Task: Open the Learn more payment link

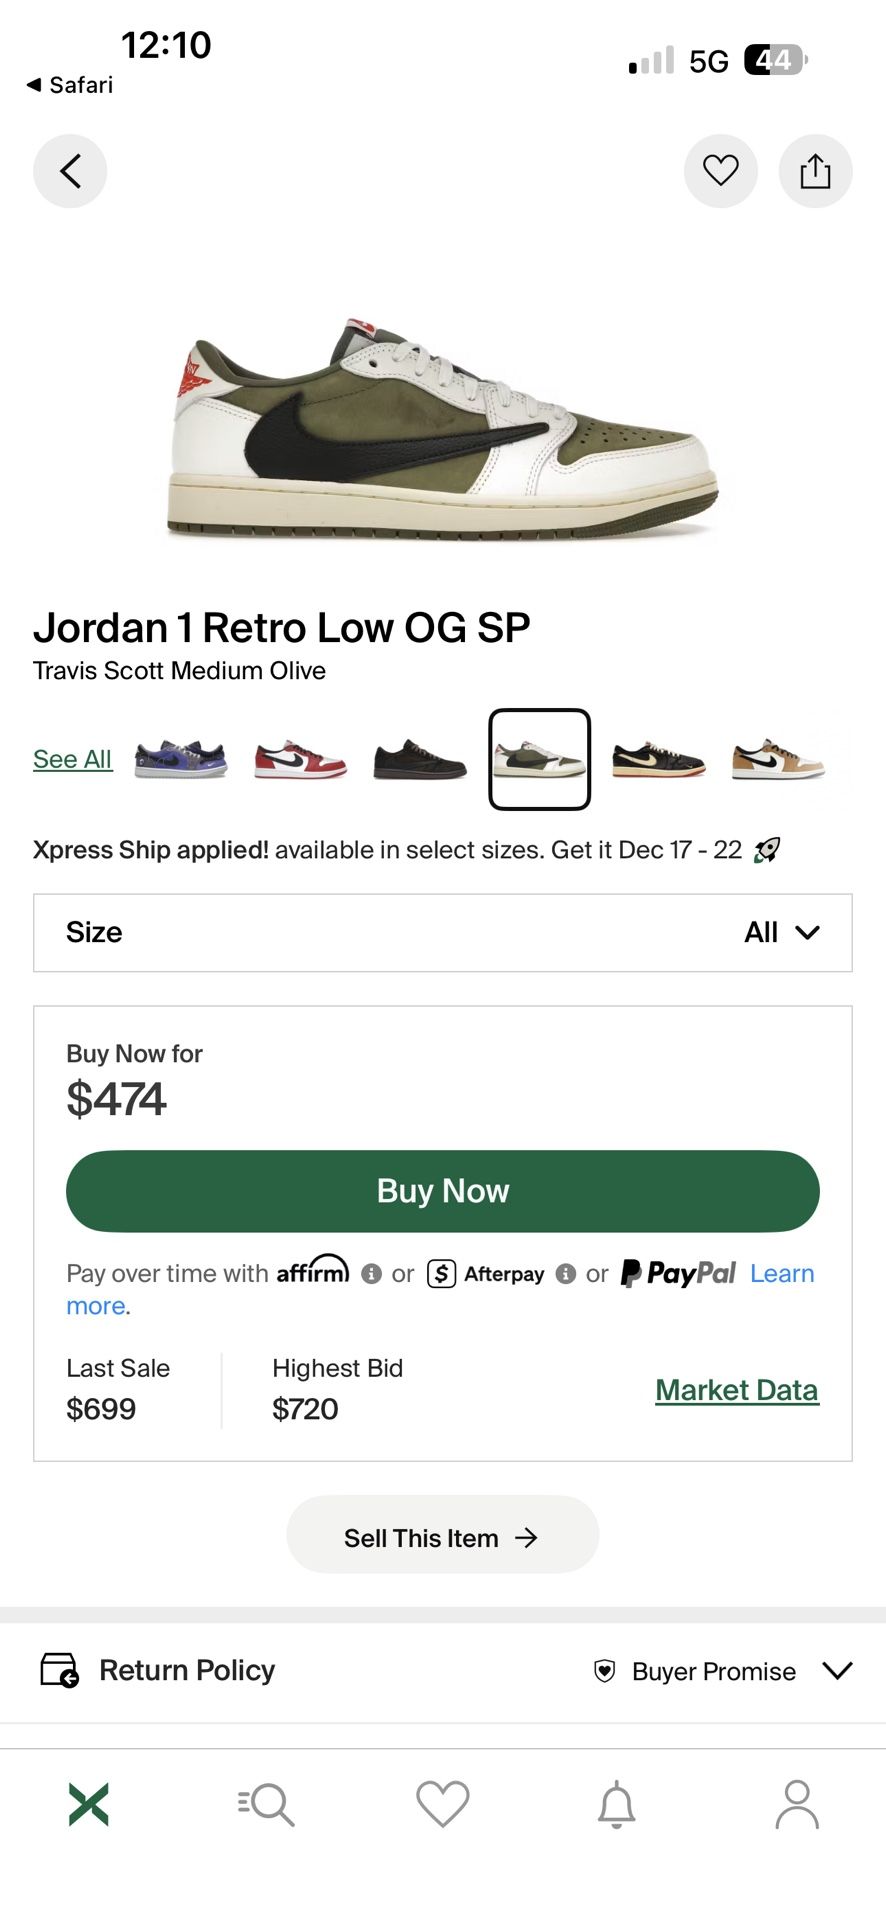Action: click(783, 1273)
